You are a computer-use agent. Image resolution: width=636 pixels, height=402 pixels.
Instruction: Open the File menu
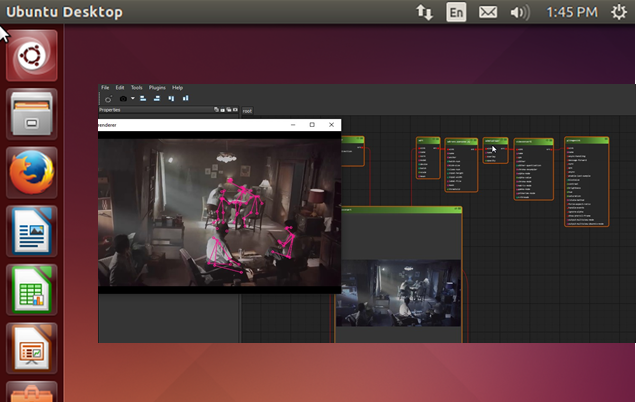[x=105, y=88]
